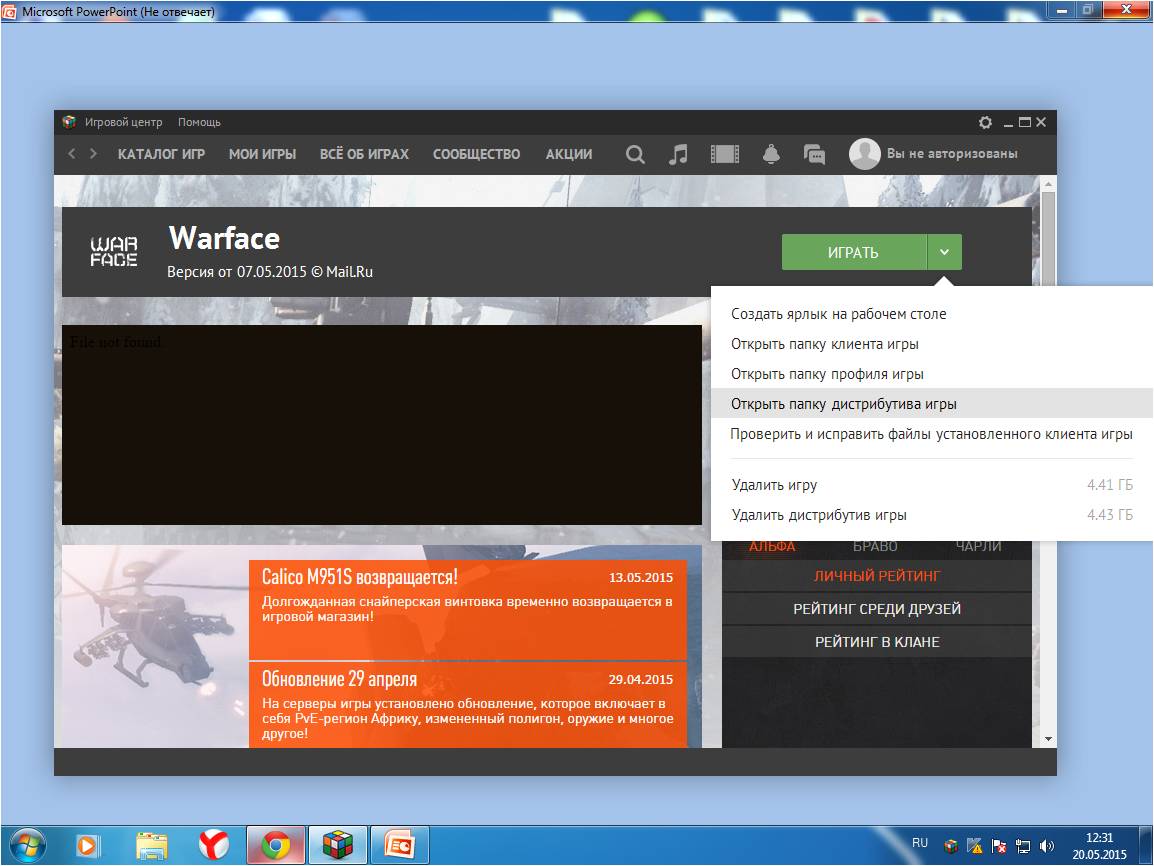Go to ВСЁ ОБ ИГРАХ tab
1154x866 pixels.
(364, 154)
